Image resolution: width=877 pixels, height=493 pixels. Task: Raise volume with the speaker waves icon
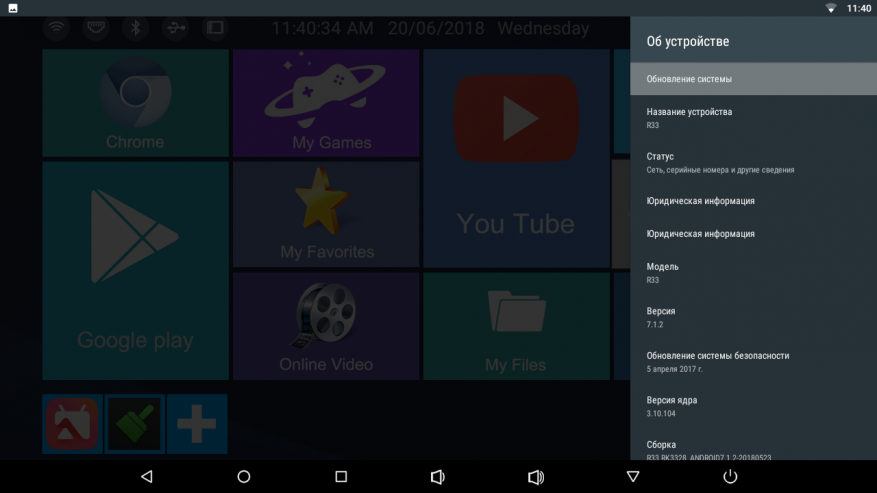point(536,477)
